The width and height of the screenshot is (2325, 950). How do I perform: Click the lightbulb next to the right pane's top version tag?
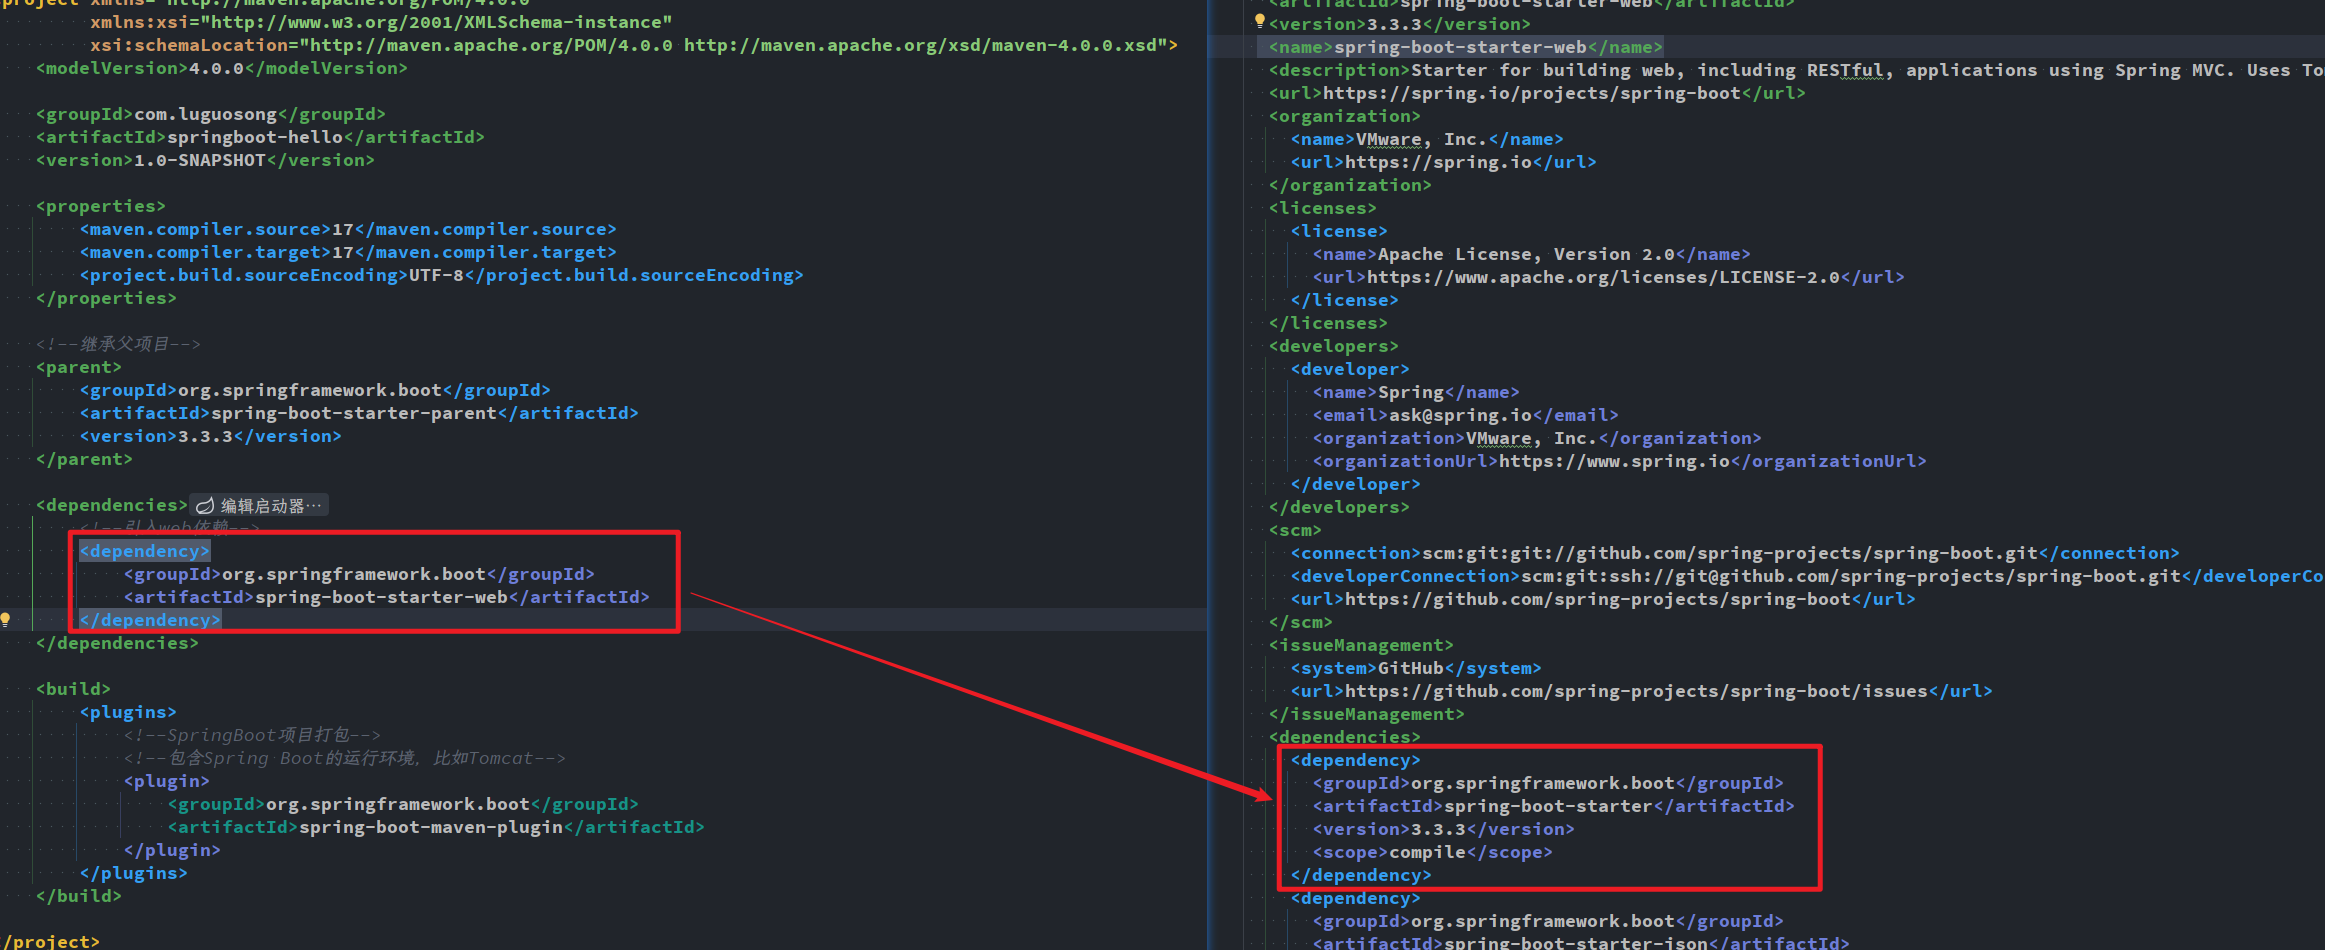(1260, 20)
